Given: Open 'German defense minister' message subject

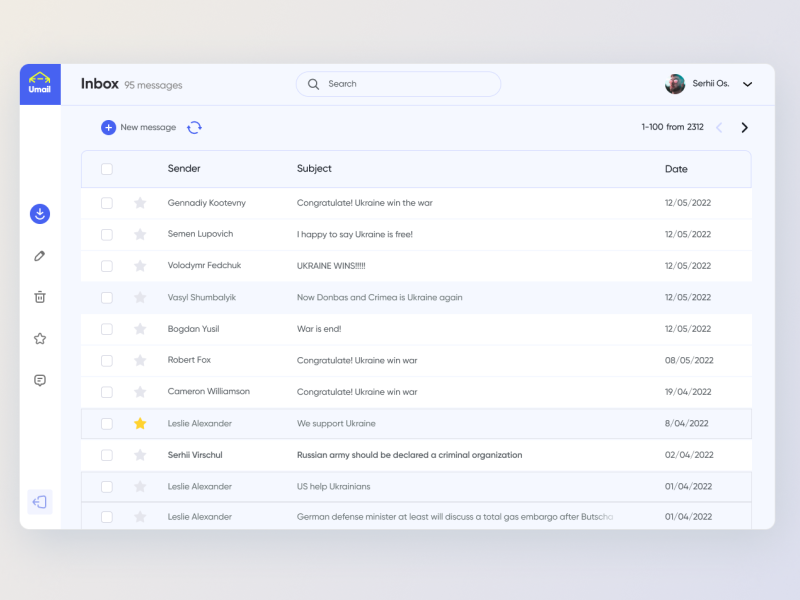Looking at the screenshot, I should tap(455, 517).
